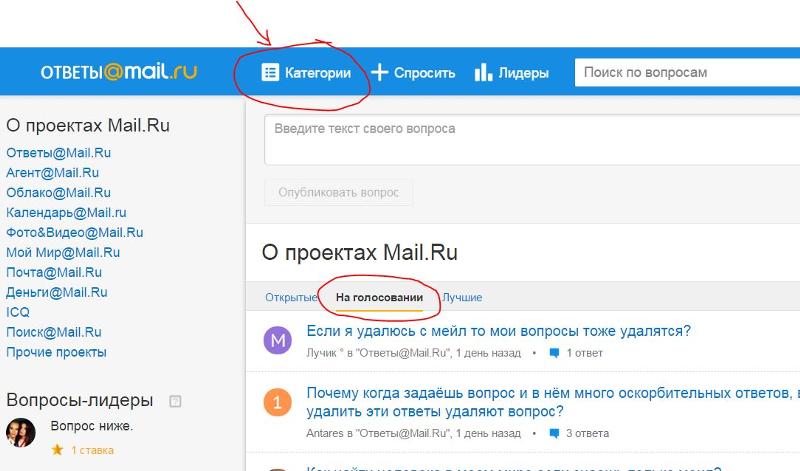The height and width of the screenshot is (471, 800).
Task: Click the Введите текст своего вопроса box
Action: coord(532,140)
